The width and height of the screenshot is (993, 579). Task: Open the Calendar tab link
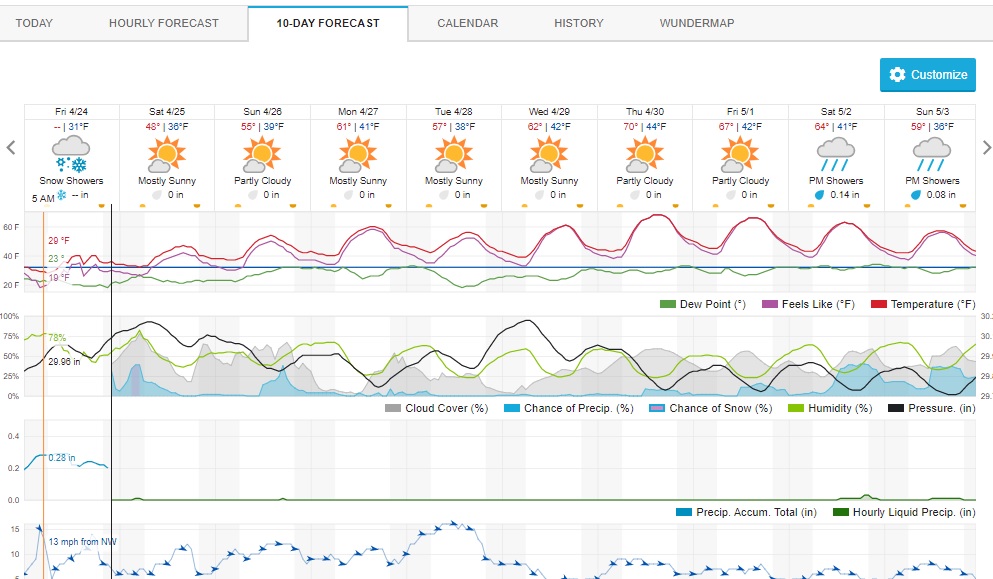tap(467, 23)
